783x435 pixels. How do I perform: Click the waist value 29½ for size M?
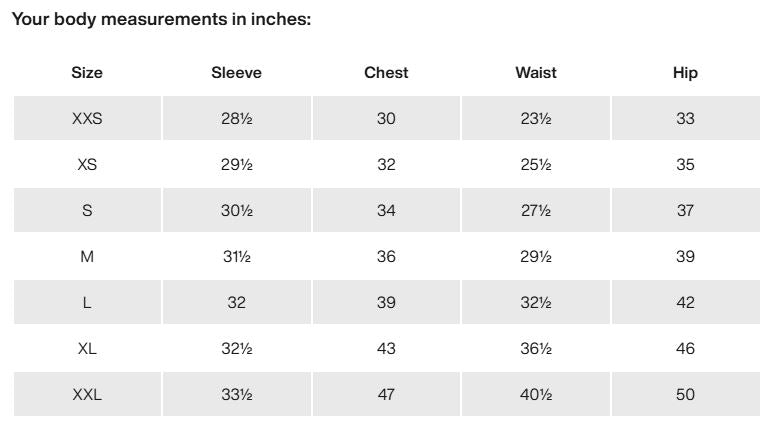[x=536, y=257]
